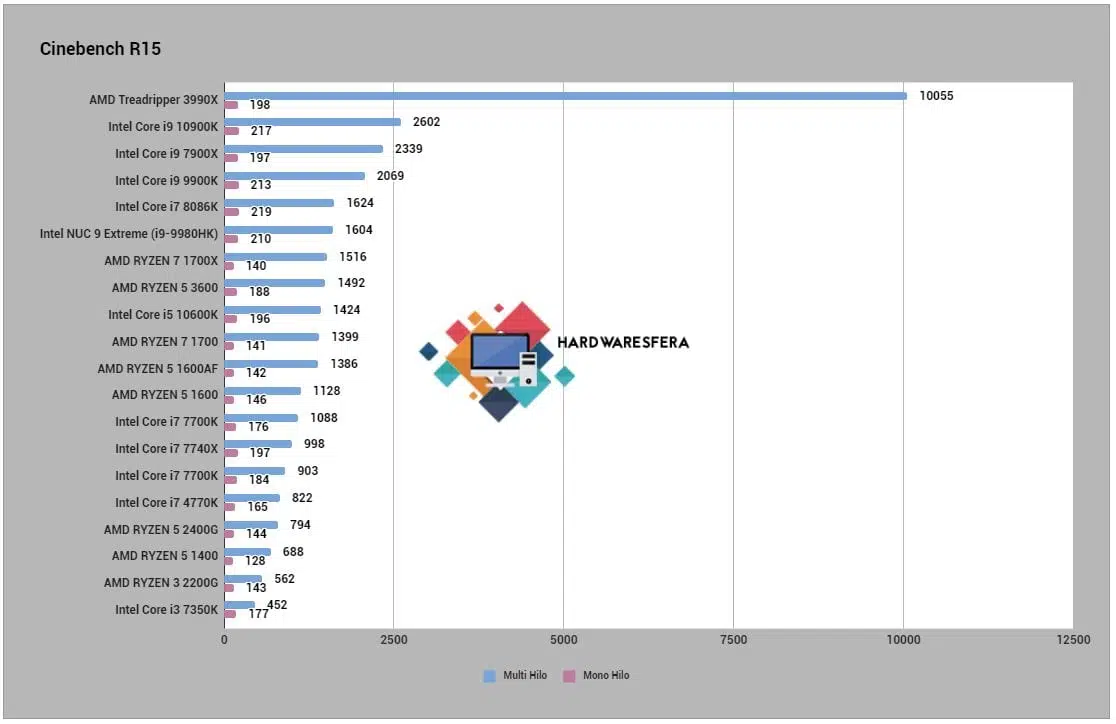Click the 794 score value
This screenshot has height=724, width=1116.
(x=300, y=525)
